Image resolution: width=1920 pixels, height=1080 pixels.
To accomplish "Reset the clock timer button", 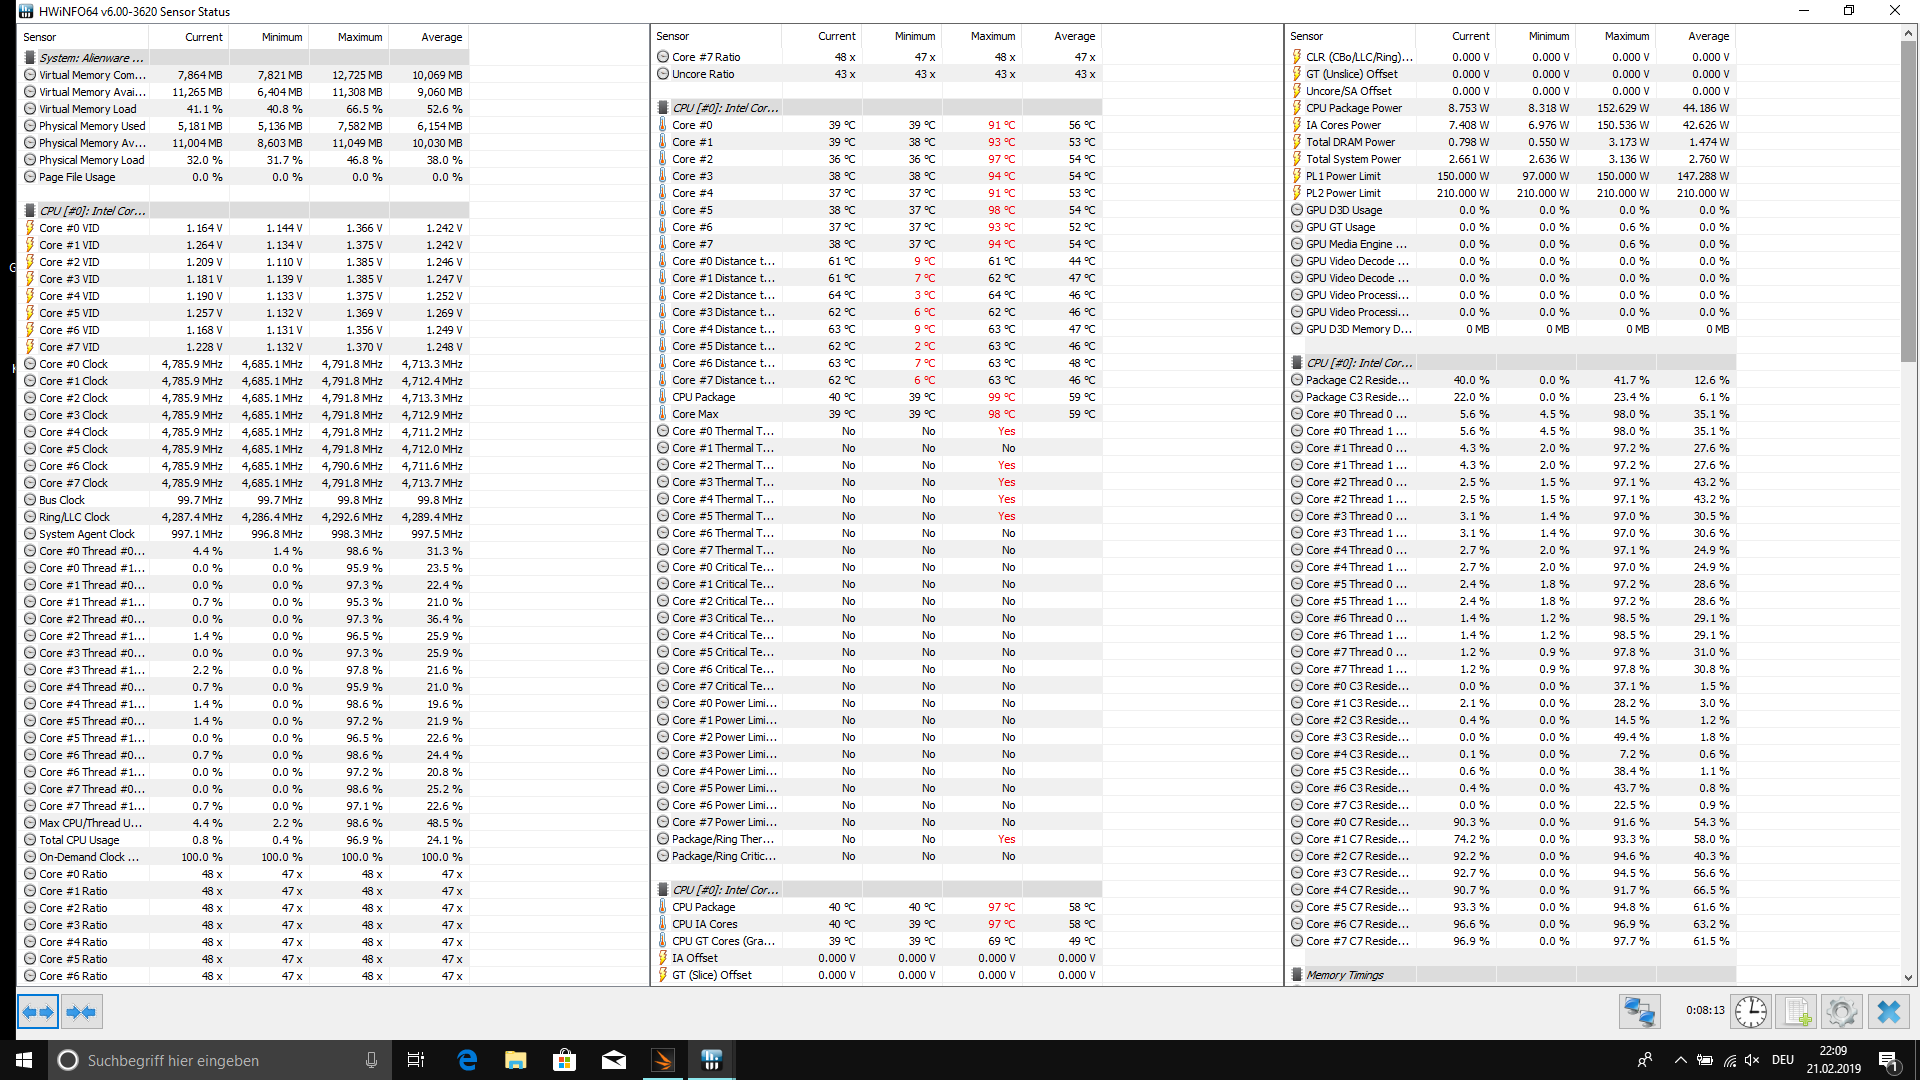I will [1750, 1012].
